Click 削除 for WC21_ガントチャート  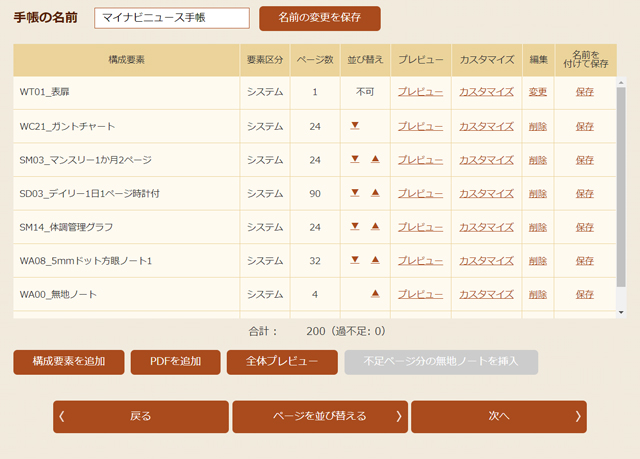point(538,126)
